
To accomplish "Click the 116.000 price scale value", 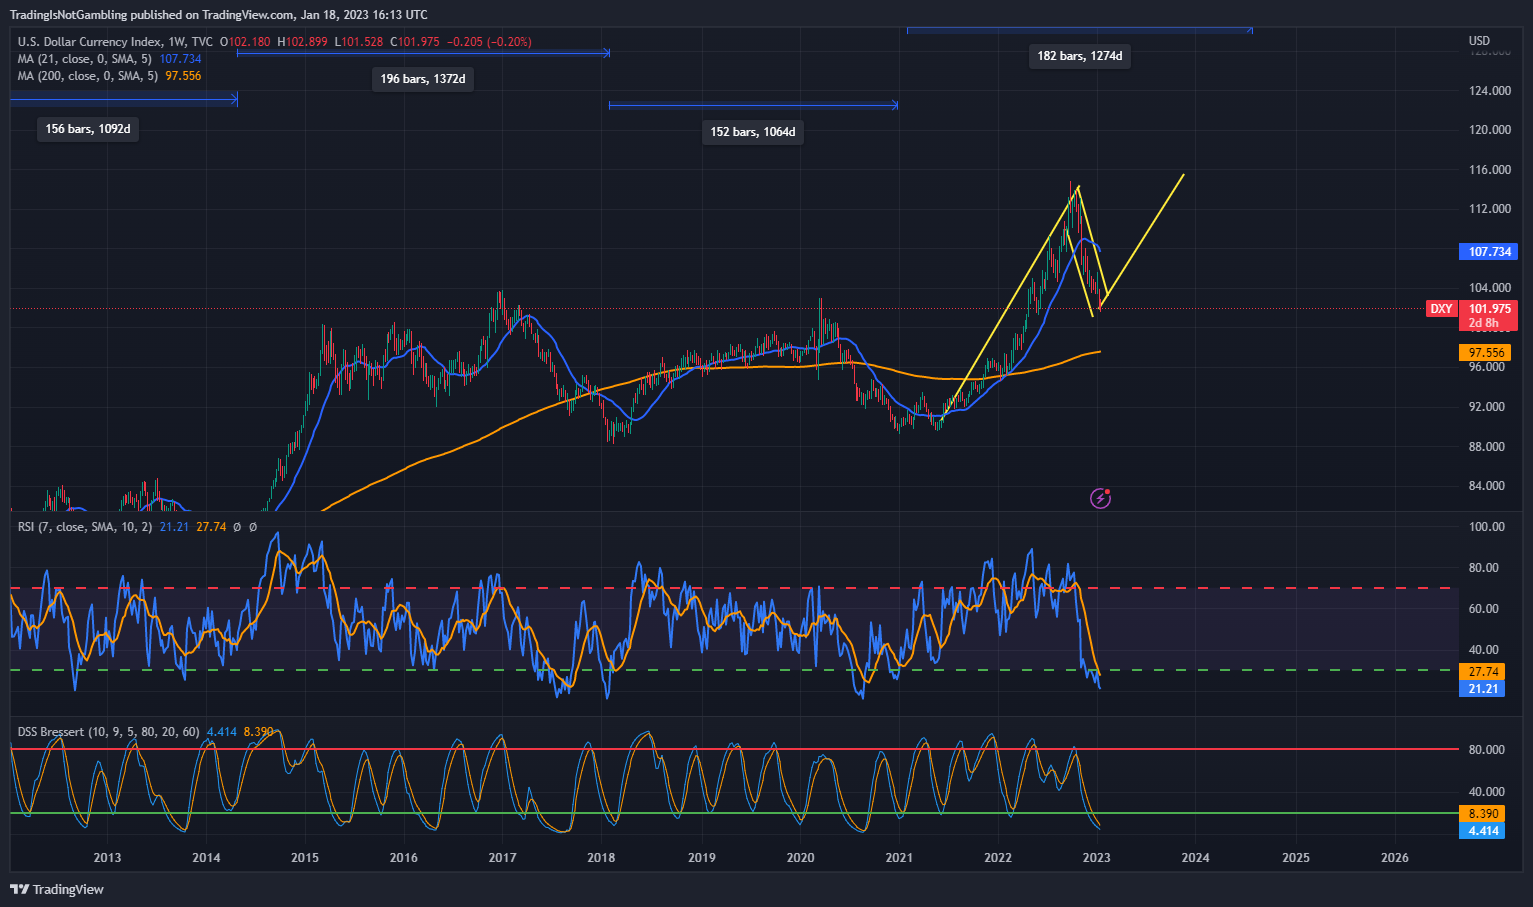I will (1490, 170).
